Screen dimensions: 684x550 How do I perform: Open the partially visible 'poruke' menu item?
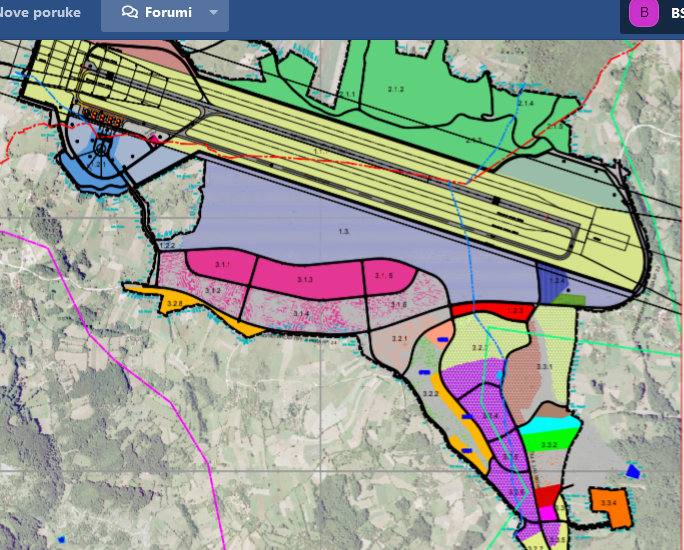(40, 13)
